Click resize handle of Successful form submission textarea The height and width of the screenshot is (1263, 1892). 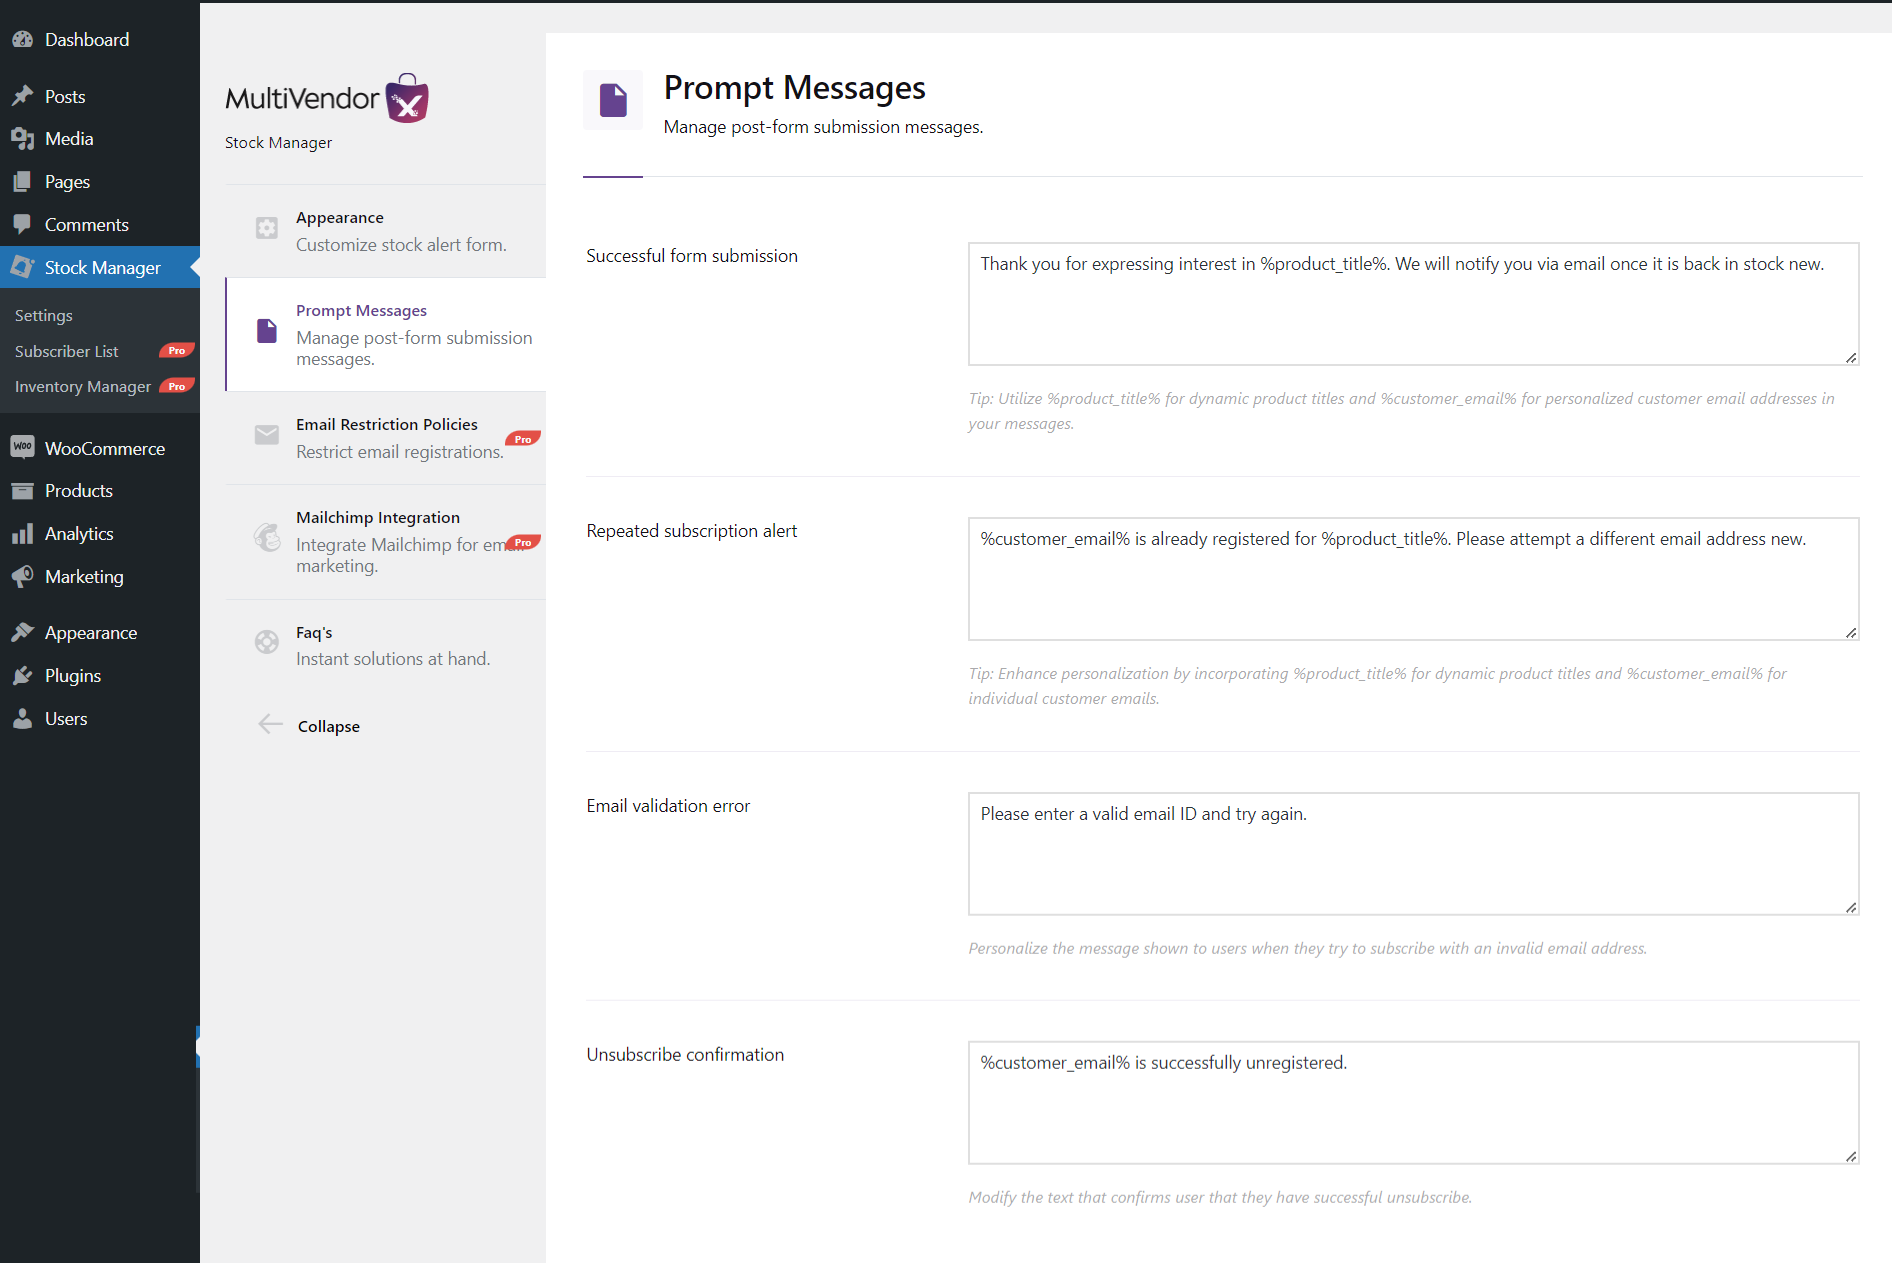click(1851, 357)
